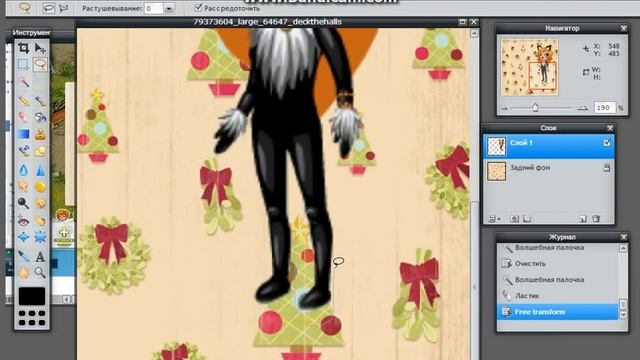The width and height of the screenshot is (640, 360).
Task: Select the Paint Bucket tool
Action: point(40,117)
